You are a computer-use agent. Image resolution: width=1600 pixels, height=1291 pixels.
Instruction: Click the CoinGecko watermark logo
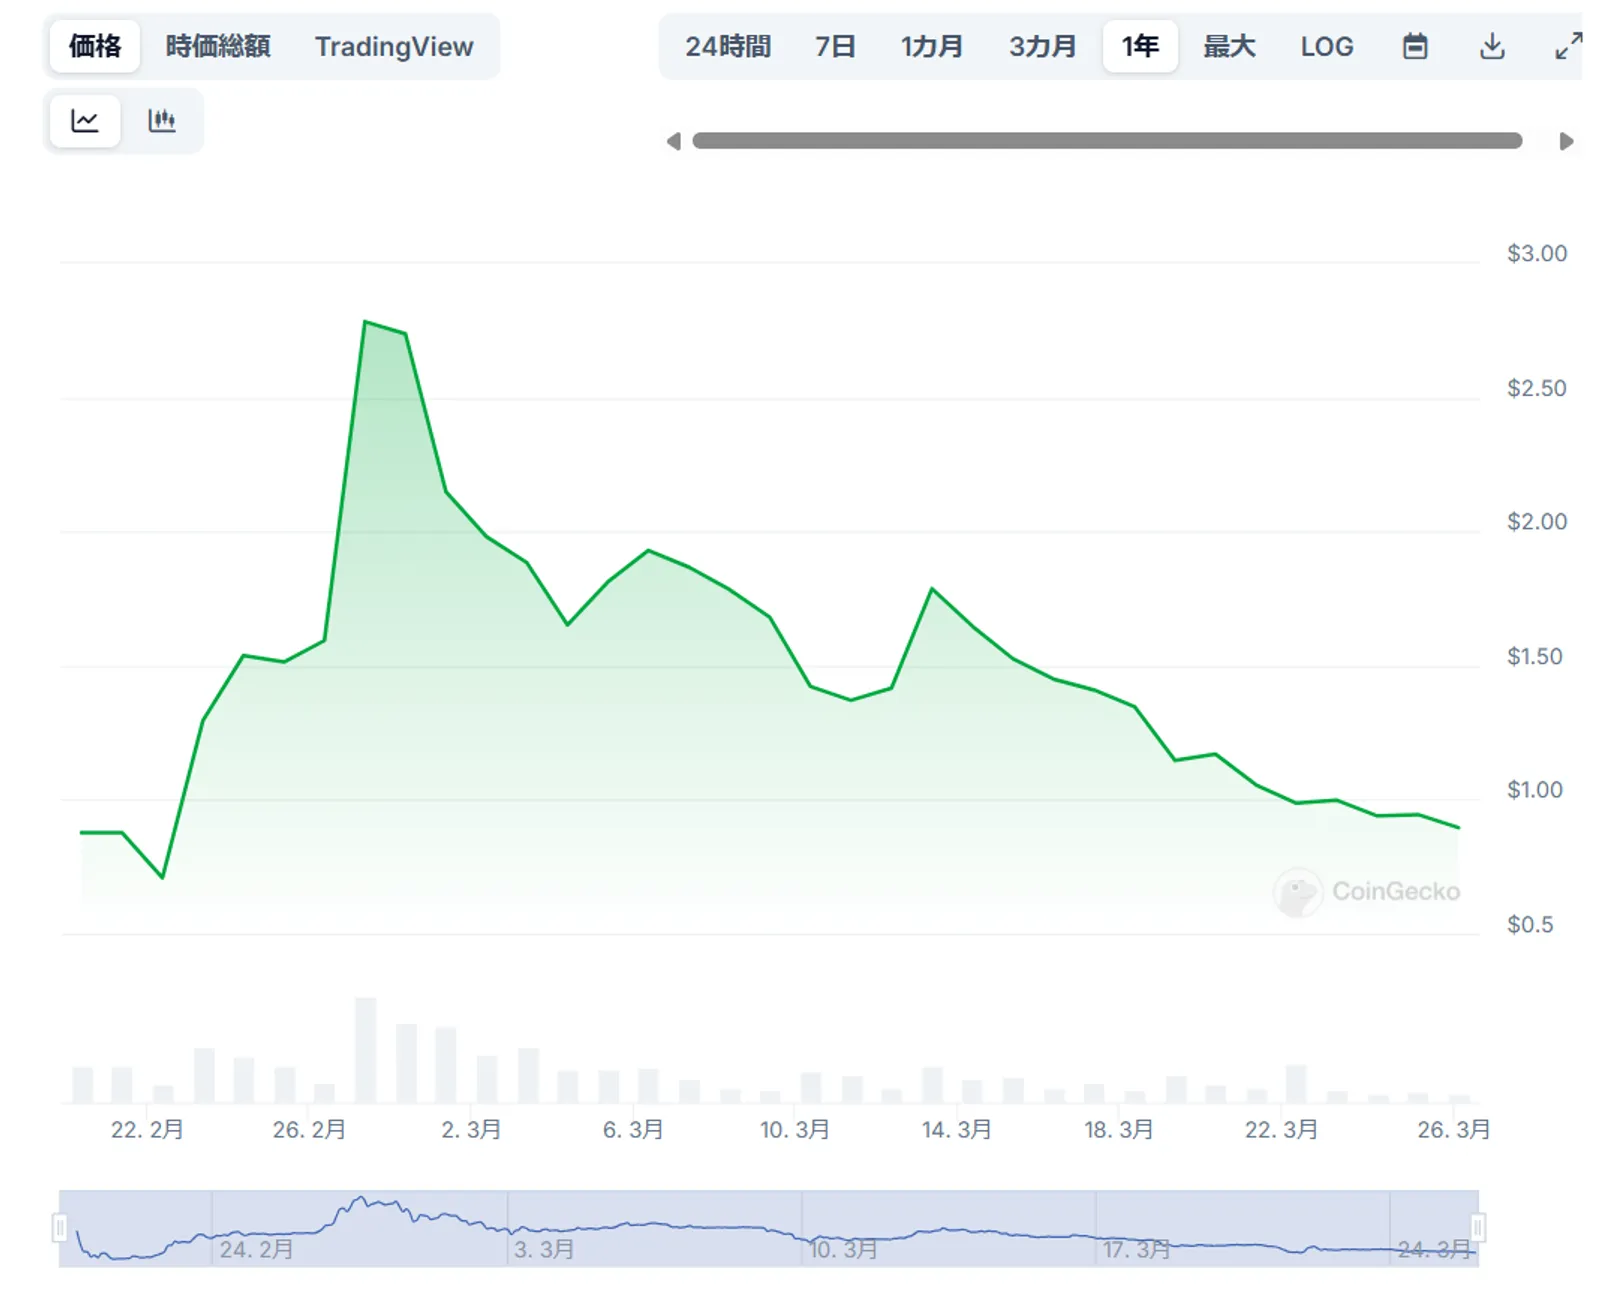click(1367, 891)
